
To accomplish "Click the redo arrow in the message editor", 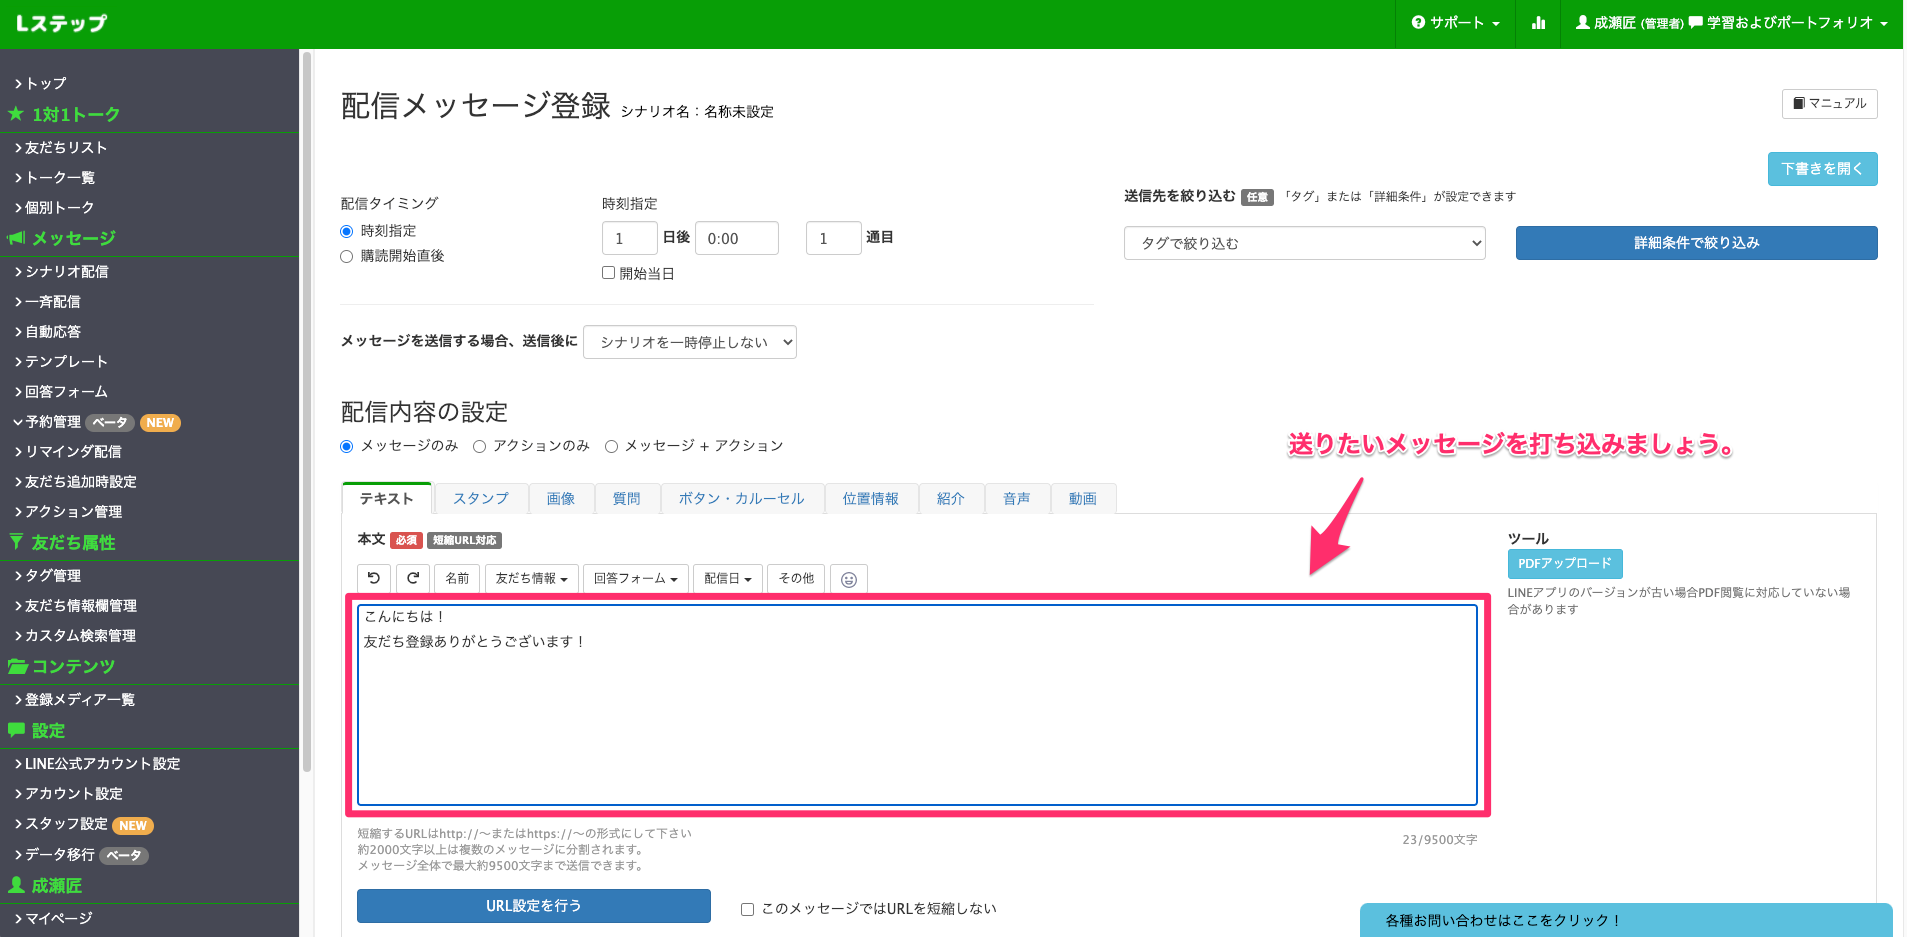I will [412, 578].
